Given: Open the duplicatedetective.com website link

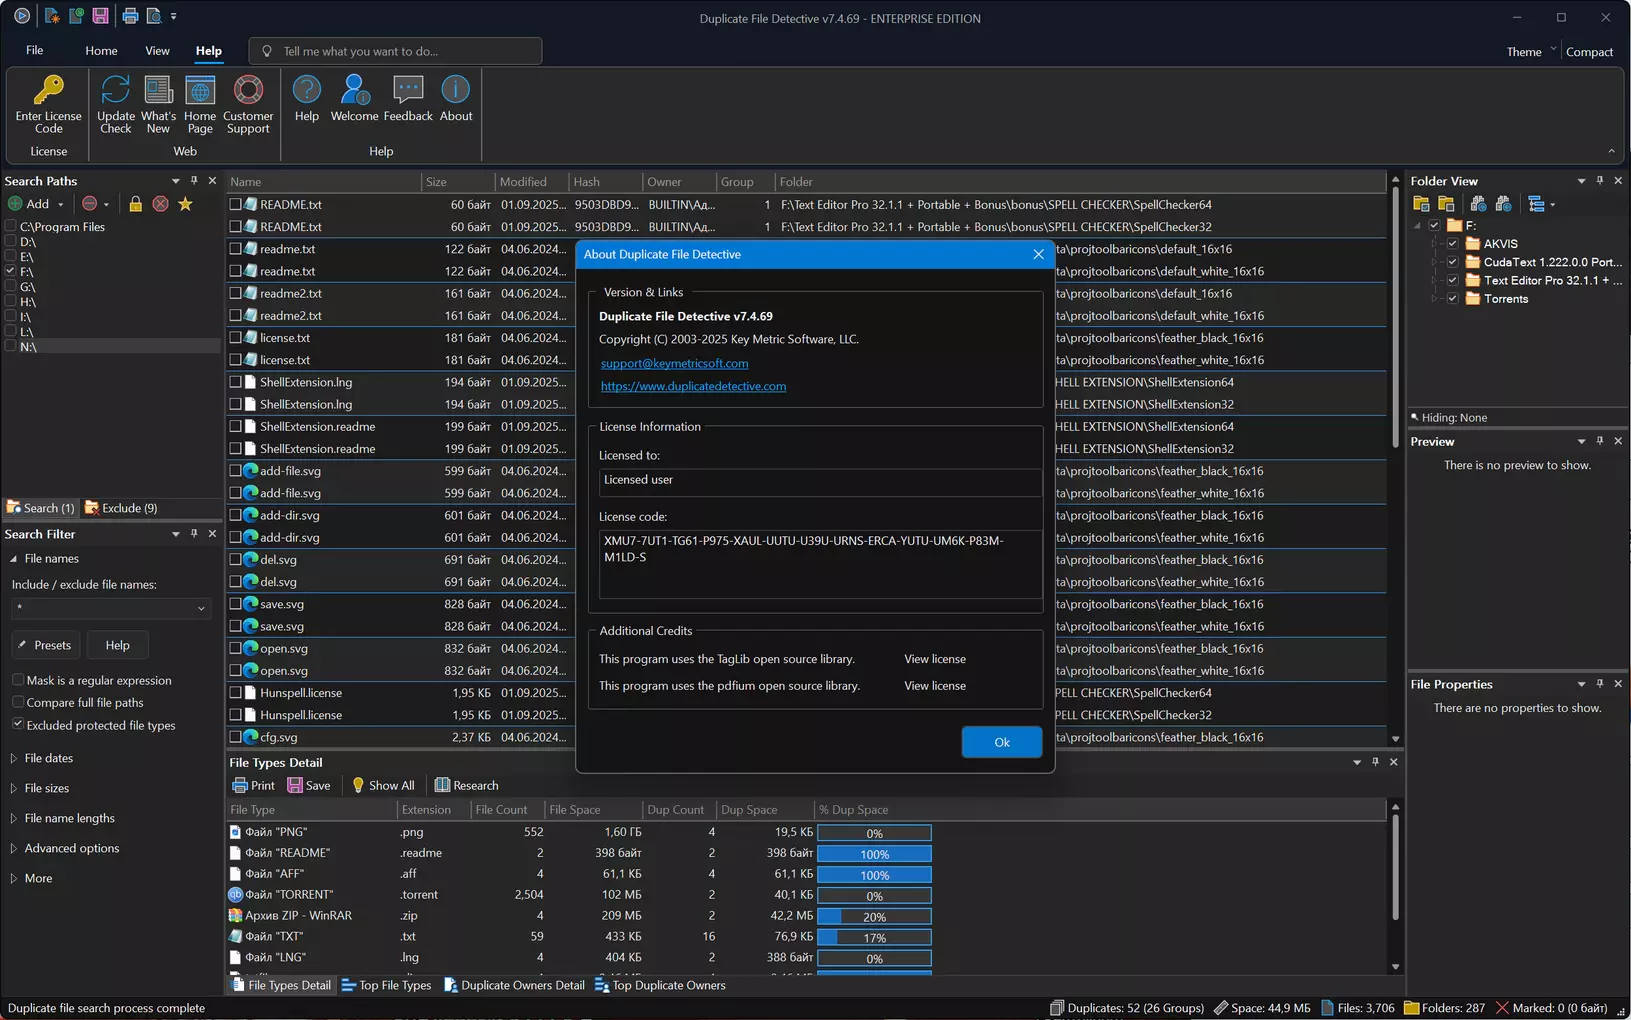Looking at the screenshot, I should pyautogui.click(x=693, y=386).
